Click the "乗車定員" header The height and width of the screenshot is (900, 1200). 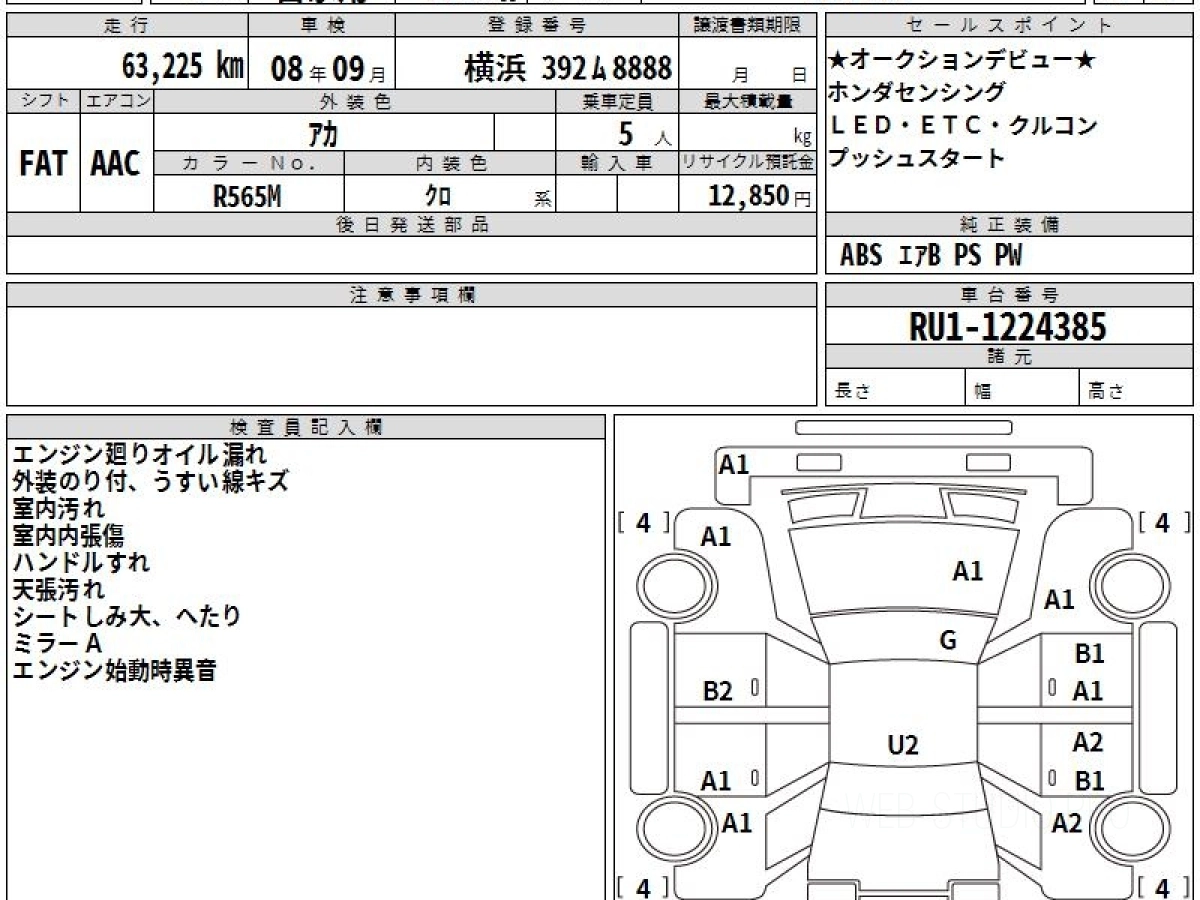click(x=617, y=101)
